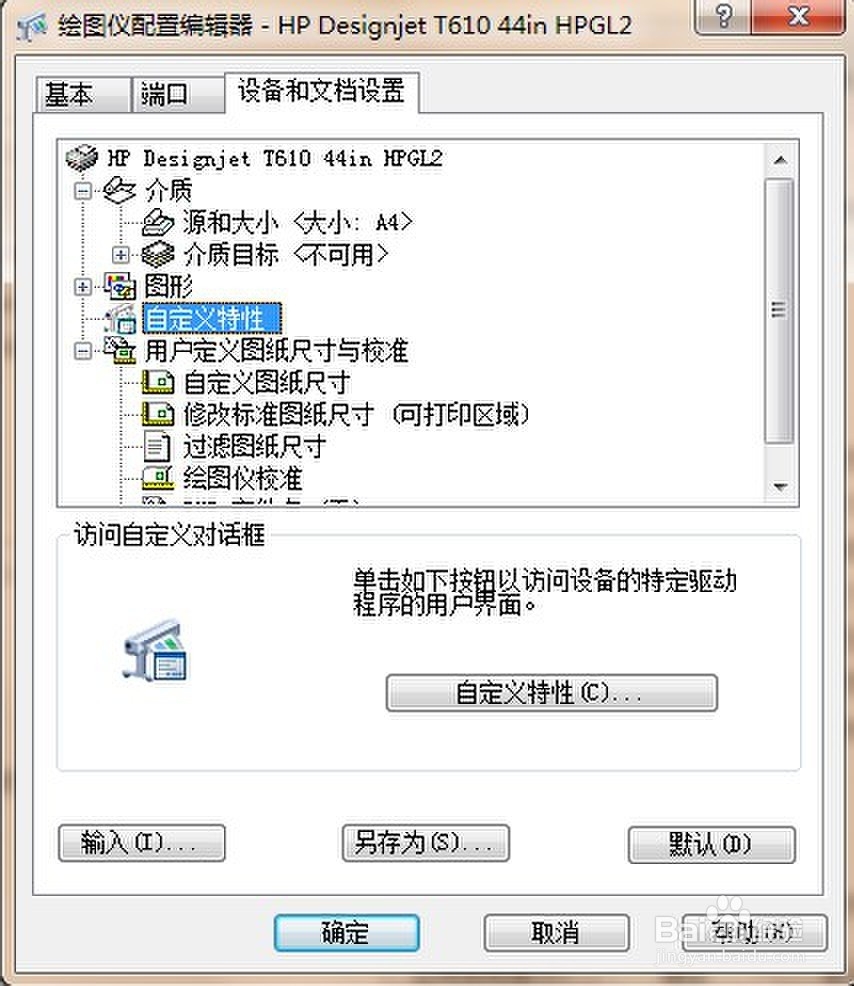Collapse the 介质 tree node

[83, 191]
